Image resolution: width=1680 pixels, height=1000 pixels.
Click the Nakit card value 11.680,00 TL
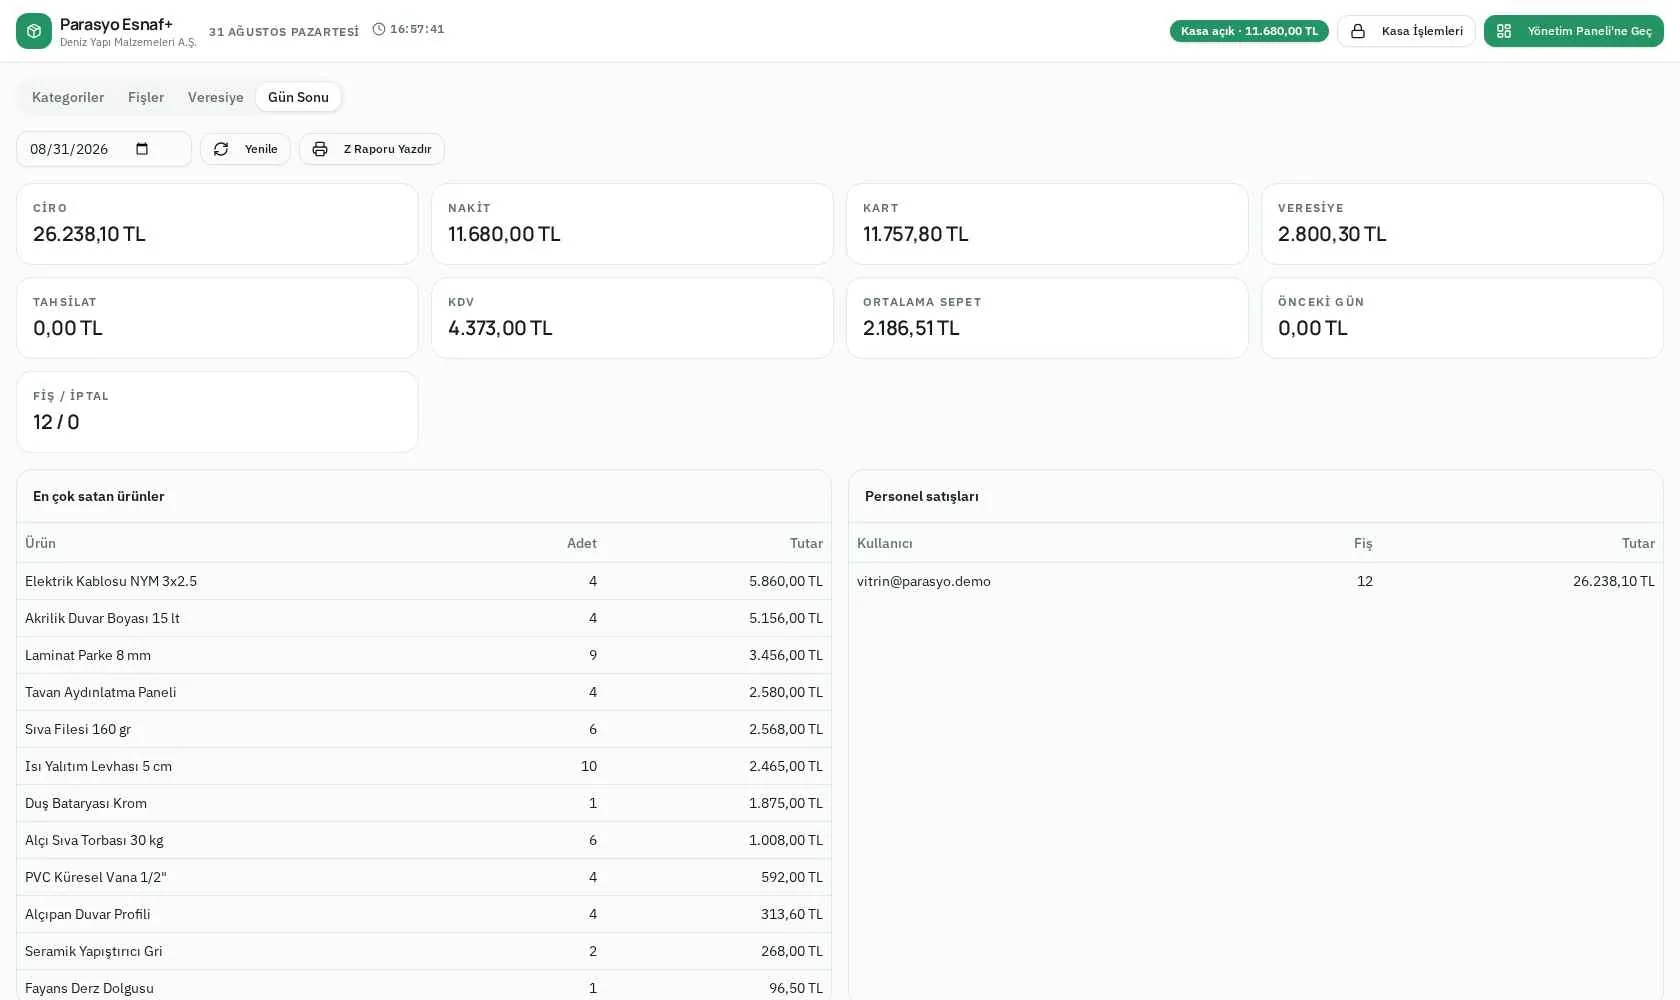(x=504, y=234)
